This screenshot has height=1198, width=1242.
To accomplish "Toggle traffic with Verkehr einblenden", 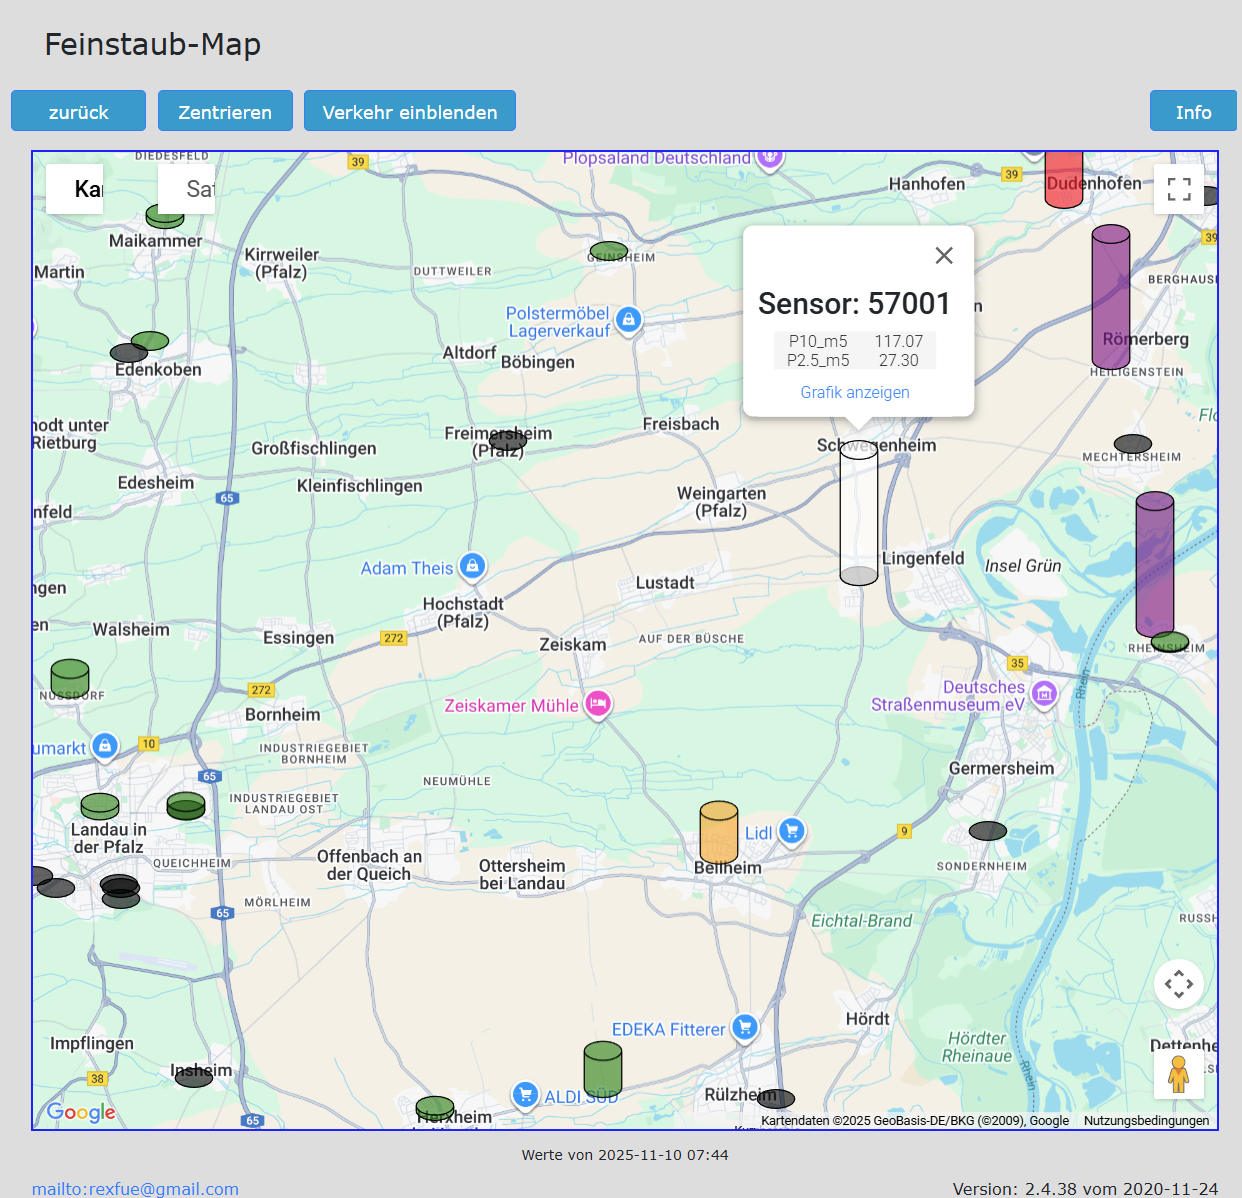I will [x=409, y=111].
